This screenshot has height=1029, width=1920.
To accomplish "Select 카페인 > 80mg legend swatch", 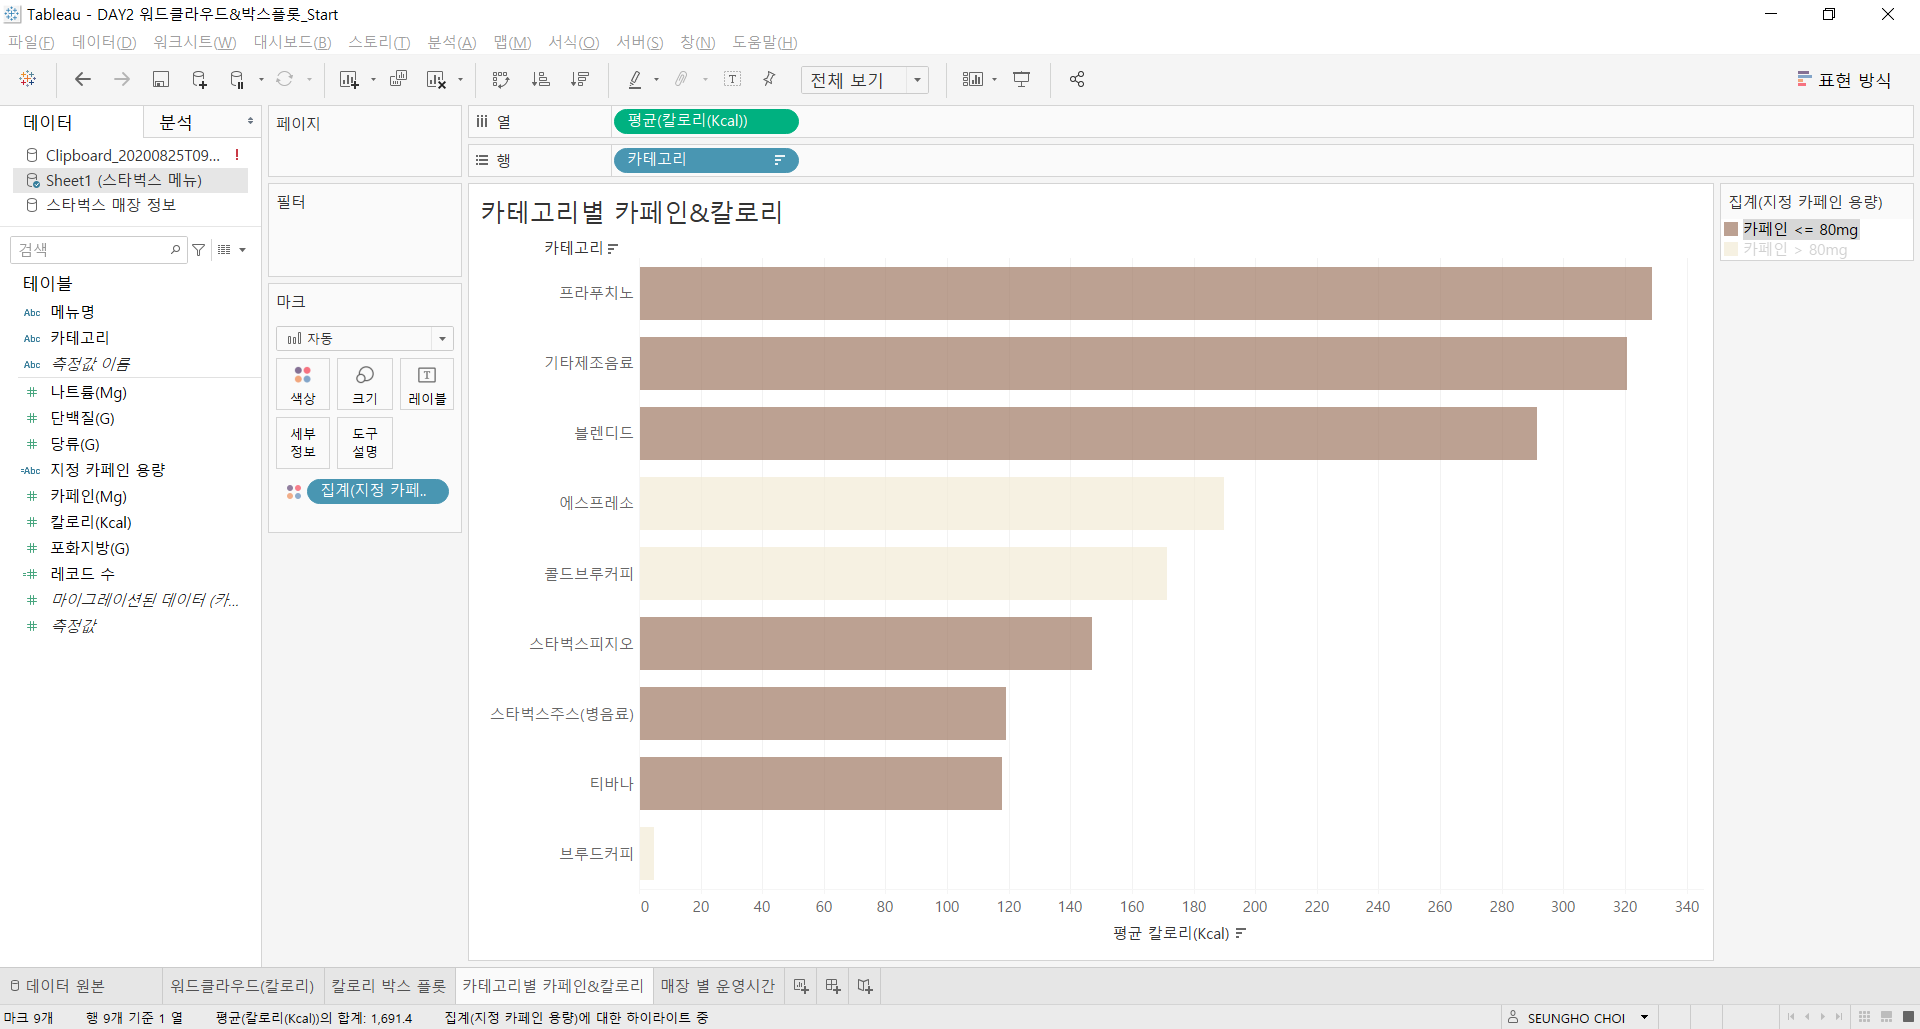I will (1731, 250).
